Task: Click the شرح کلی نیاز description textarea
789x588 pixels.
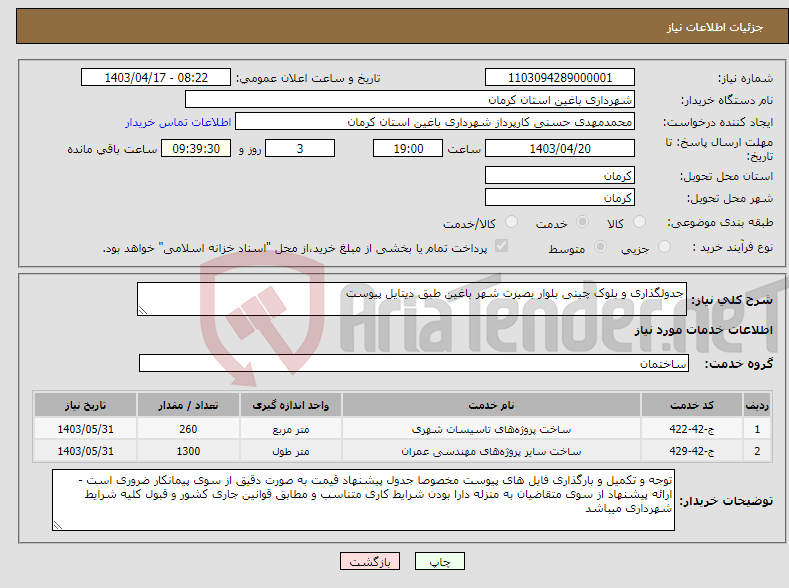Action: point(412,299)
